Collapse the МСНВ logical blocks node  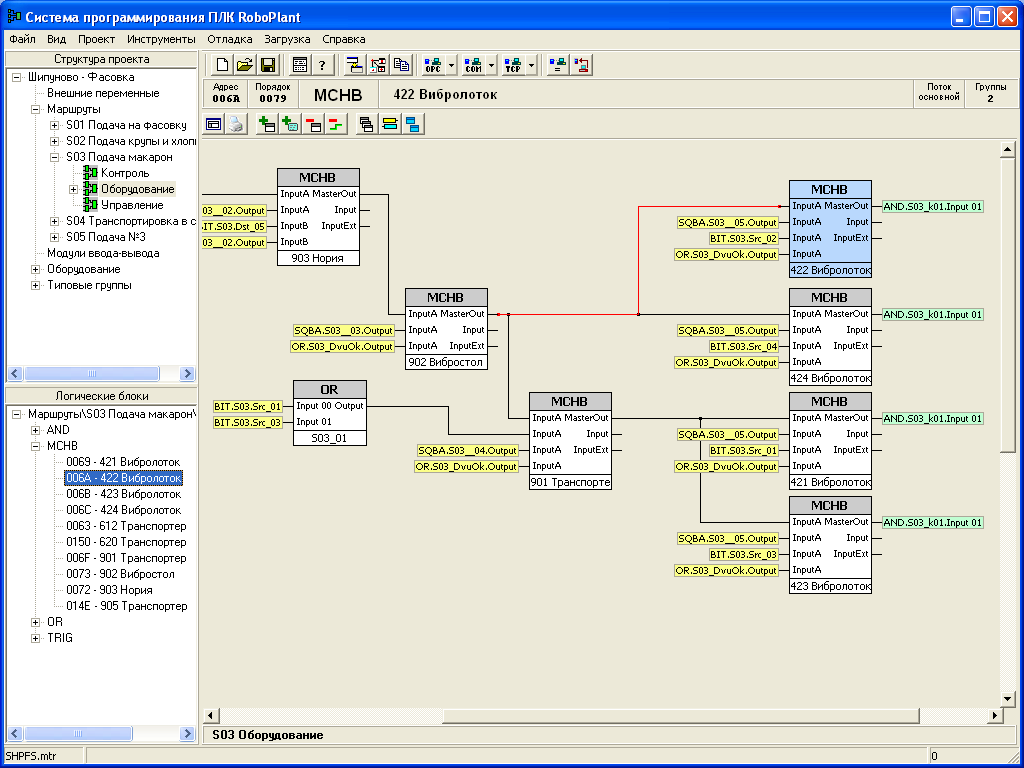(37, 446)
